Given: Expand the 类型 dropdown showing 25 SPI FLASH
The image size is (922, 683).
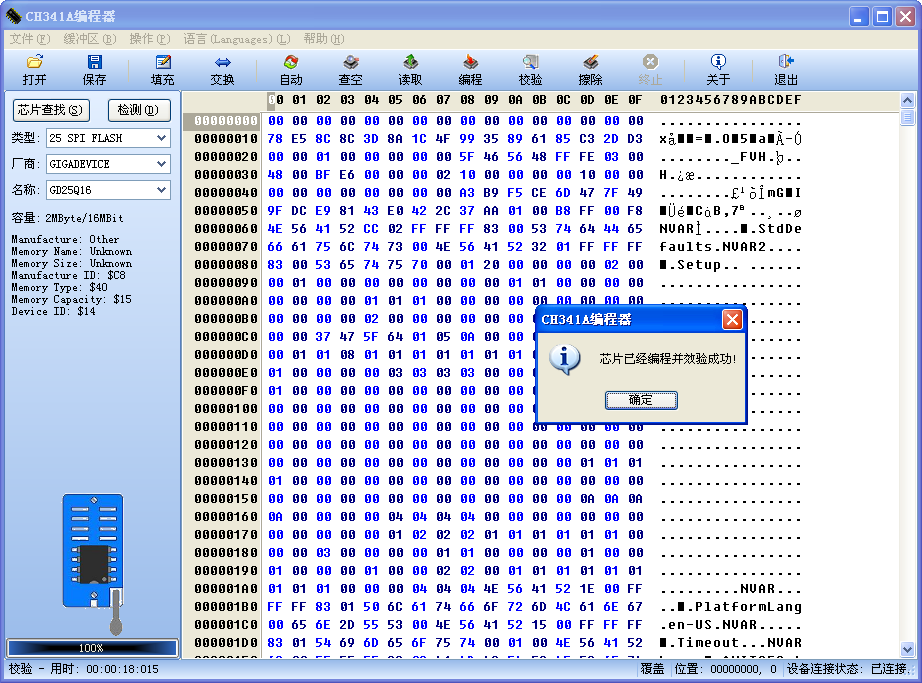Looking at the screenshot, I should tap(161, 138).
